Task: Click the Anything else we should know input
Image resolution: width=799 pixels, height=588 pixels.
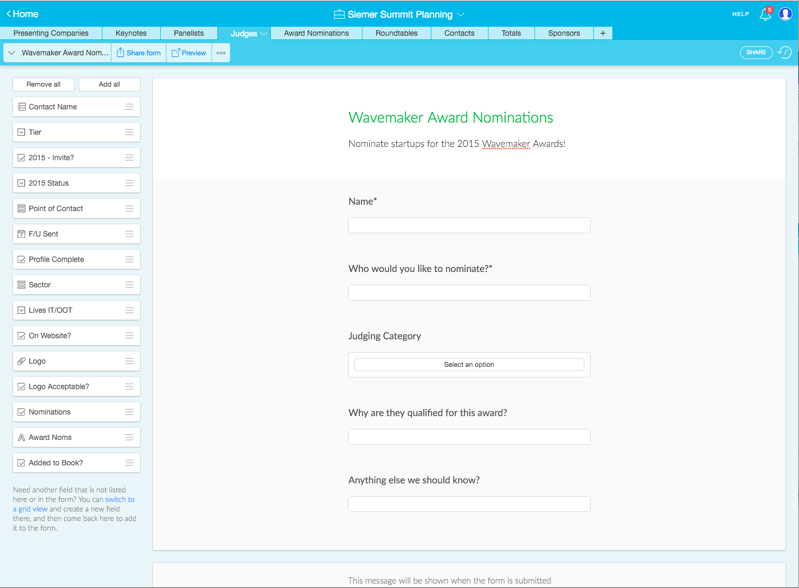Action: (x=469, y=504)
